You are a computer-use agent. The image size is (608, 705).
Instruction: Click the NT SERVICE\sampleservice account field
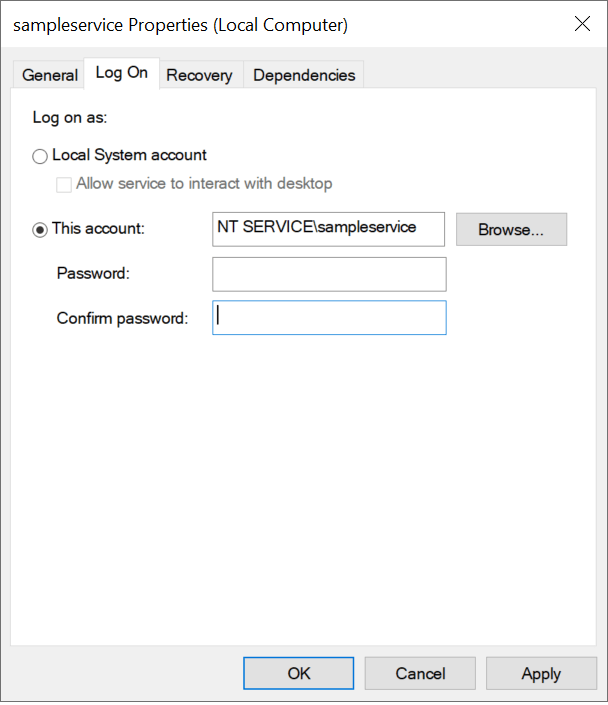coord(329,228)
